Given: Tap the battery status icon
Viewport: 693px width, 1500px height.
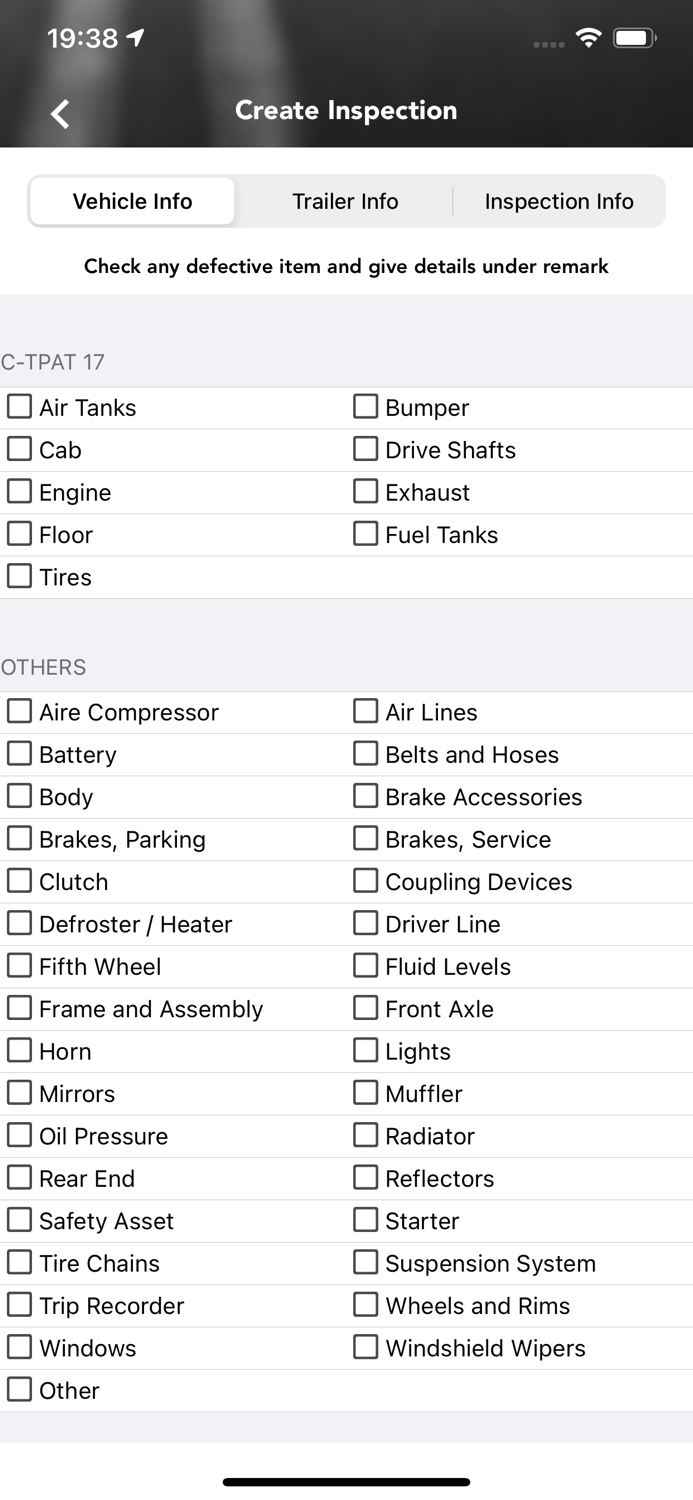Looking at the screenshot, I should pos(635,38).
